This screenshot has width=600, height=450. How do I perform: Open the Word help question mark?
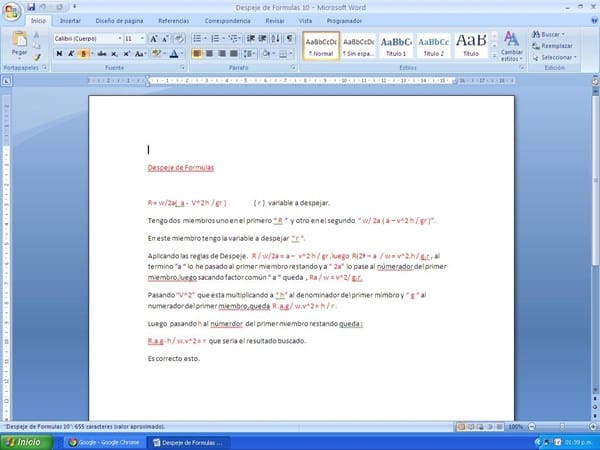pos(595,21)
